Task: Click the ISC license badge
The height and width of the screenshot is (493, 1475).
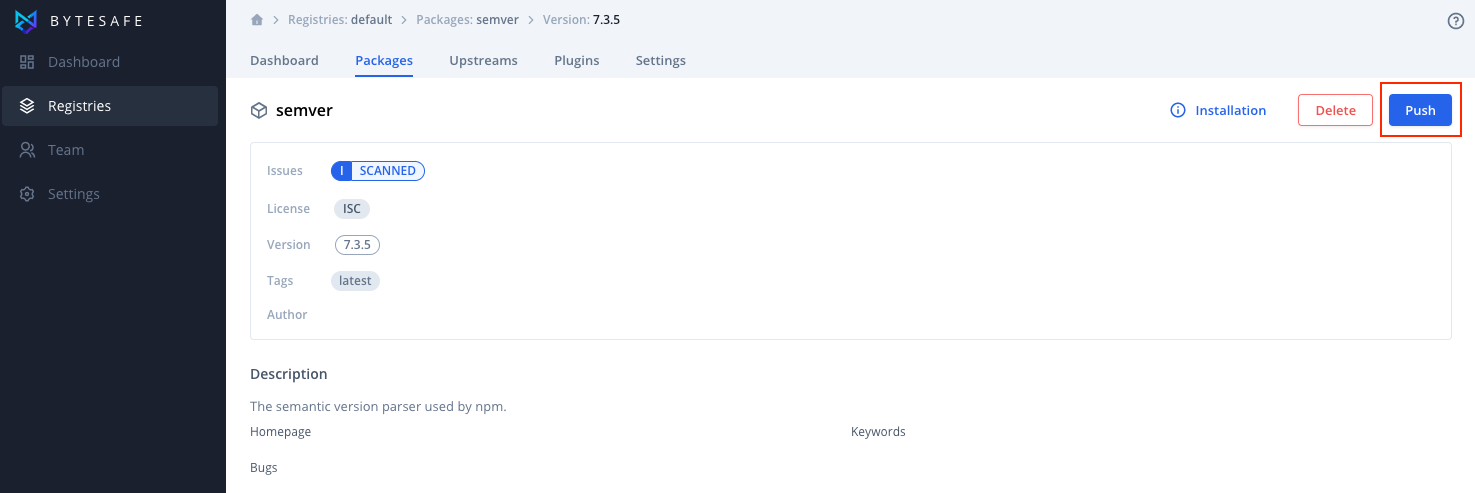Action: (x=352, y=209)
